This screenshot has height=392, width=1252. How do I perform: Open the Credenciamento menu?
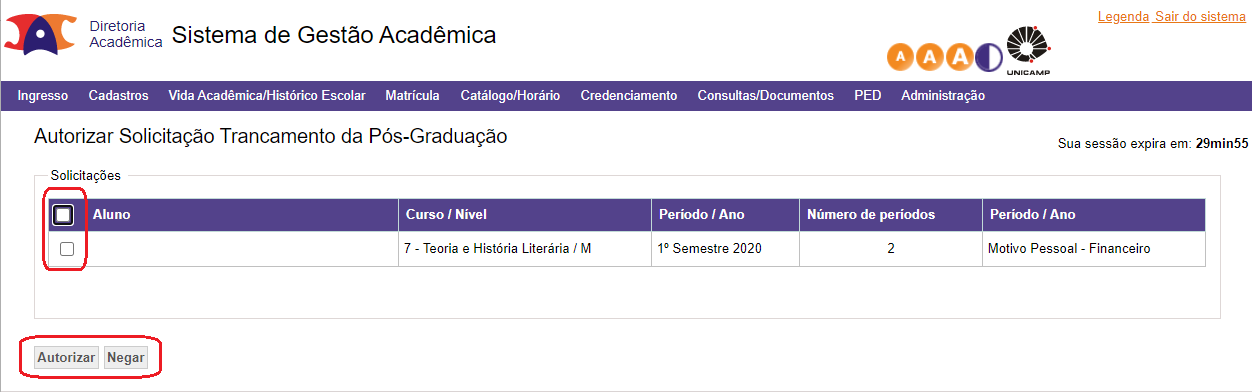point(629,96)
